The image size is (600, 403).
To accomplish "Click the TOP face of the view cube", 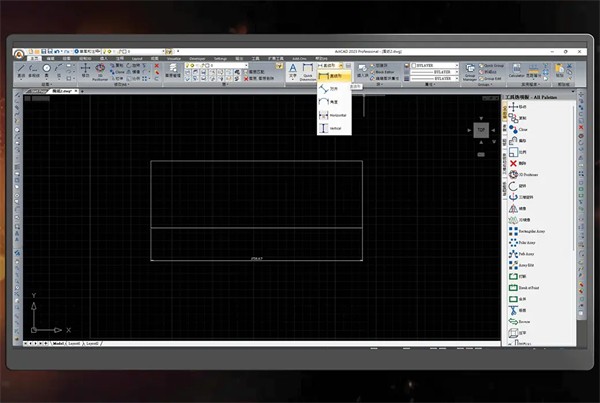I will coord(481,130).
